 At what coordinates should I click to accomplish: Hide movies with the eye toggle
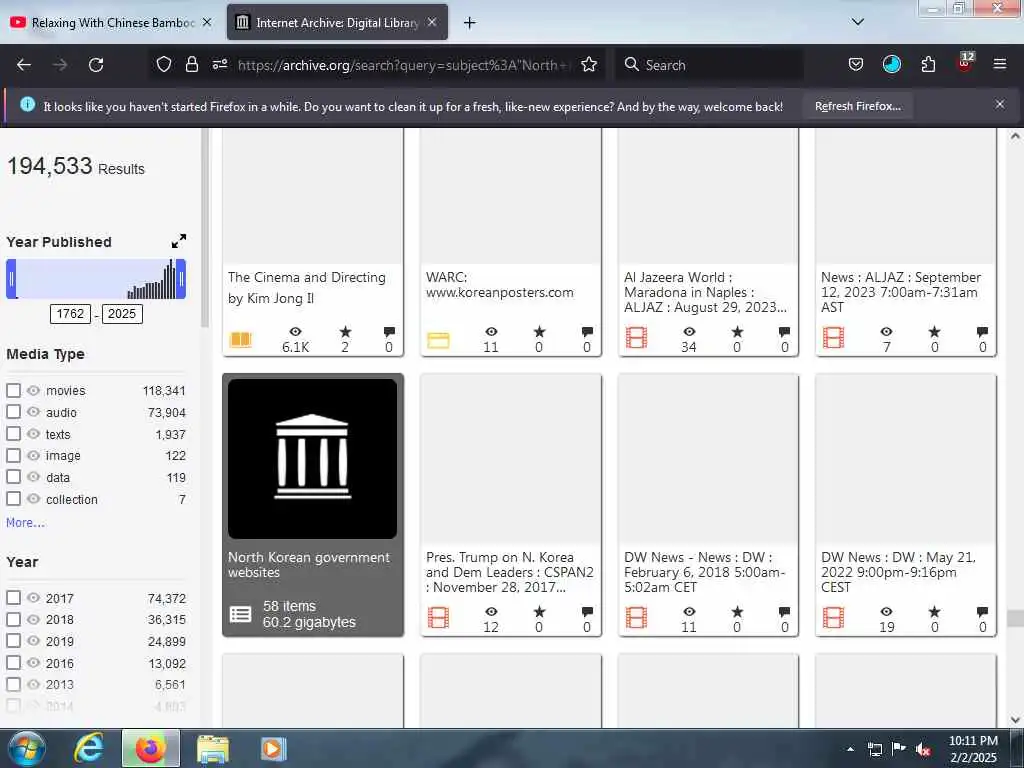point(33,391)
